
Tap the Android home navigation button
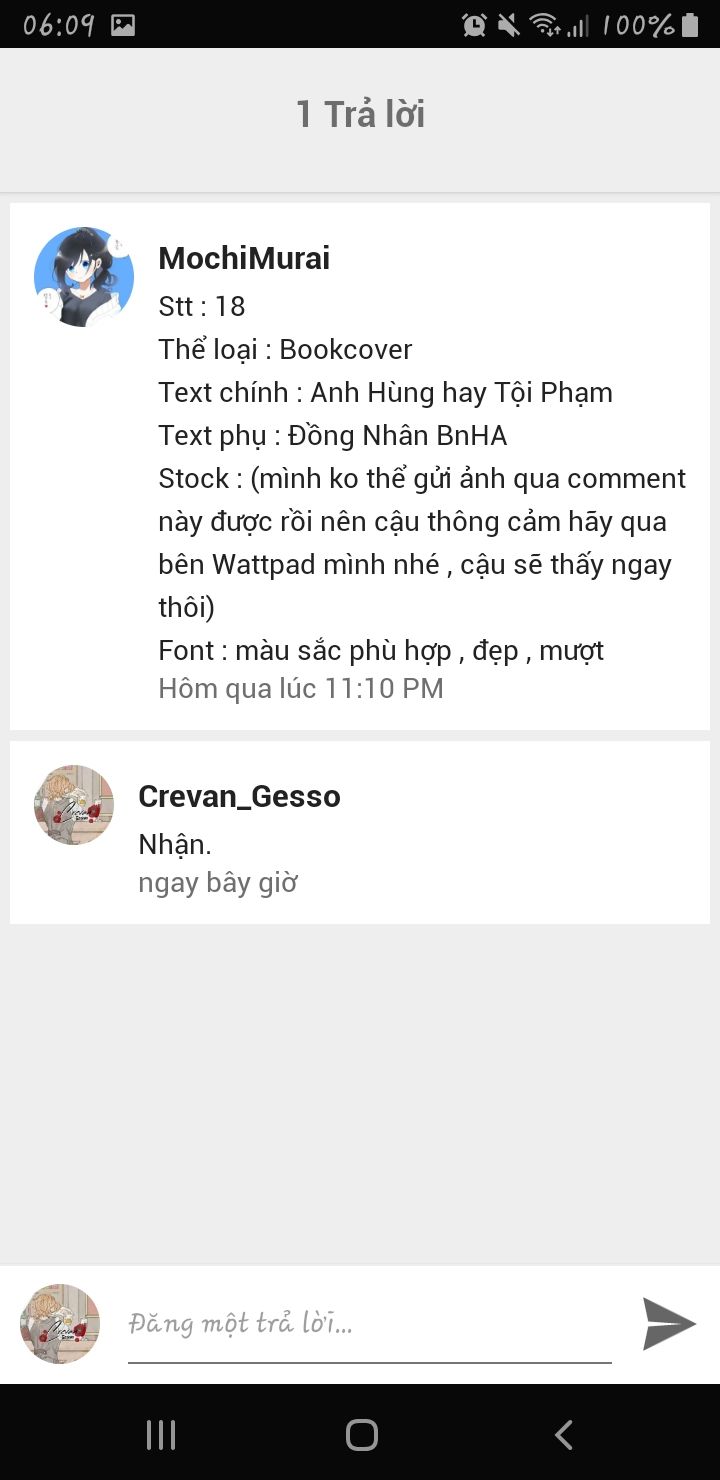pos(361,1435)
